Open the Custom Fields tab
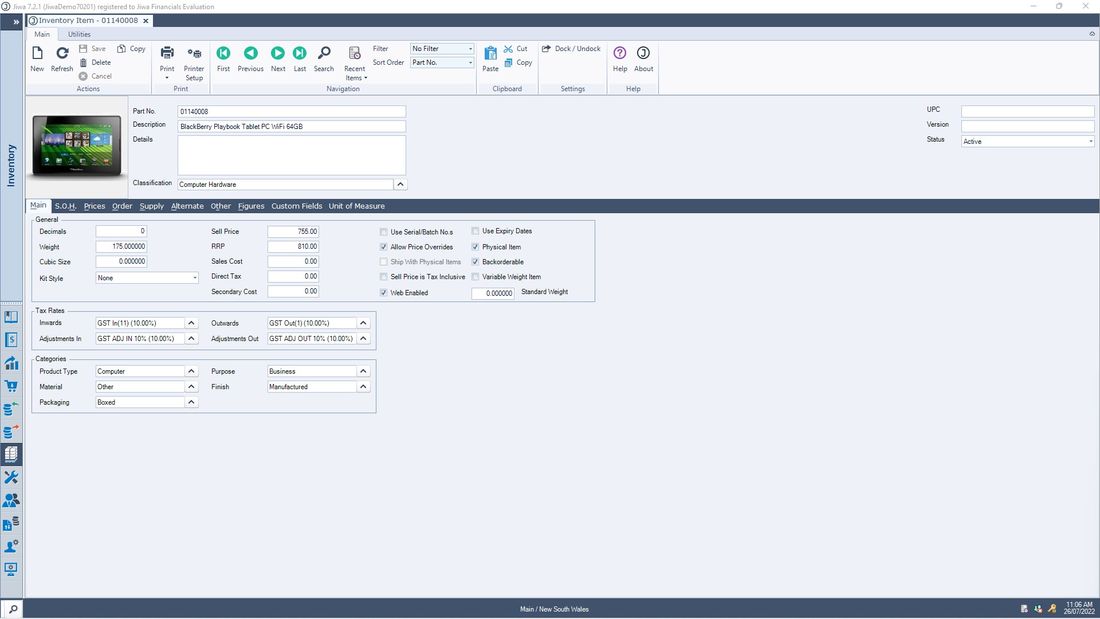1100x619 pixels. (297, 206)
